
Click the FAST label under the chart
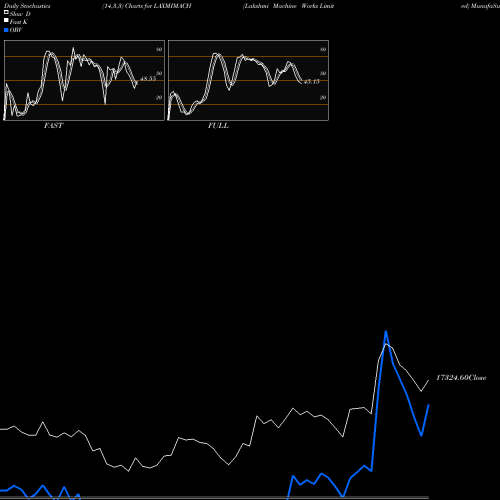click(53, 126)
